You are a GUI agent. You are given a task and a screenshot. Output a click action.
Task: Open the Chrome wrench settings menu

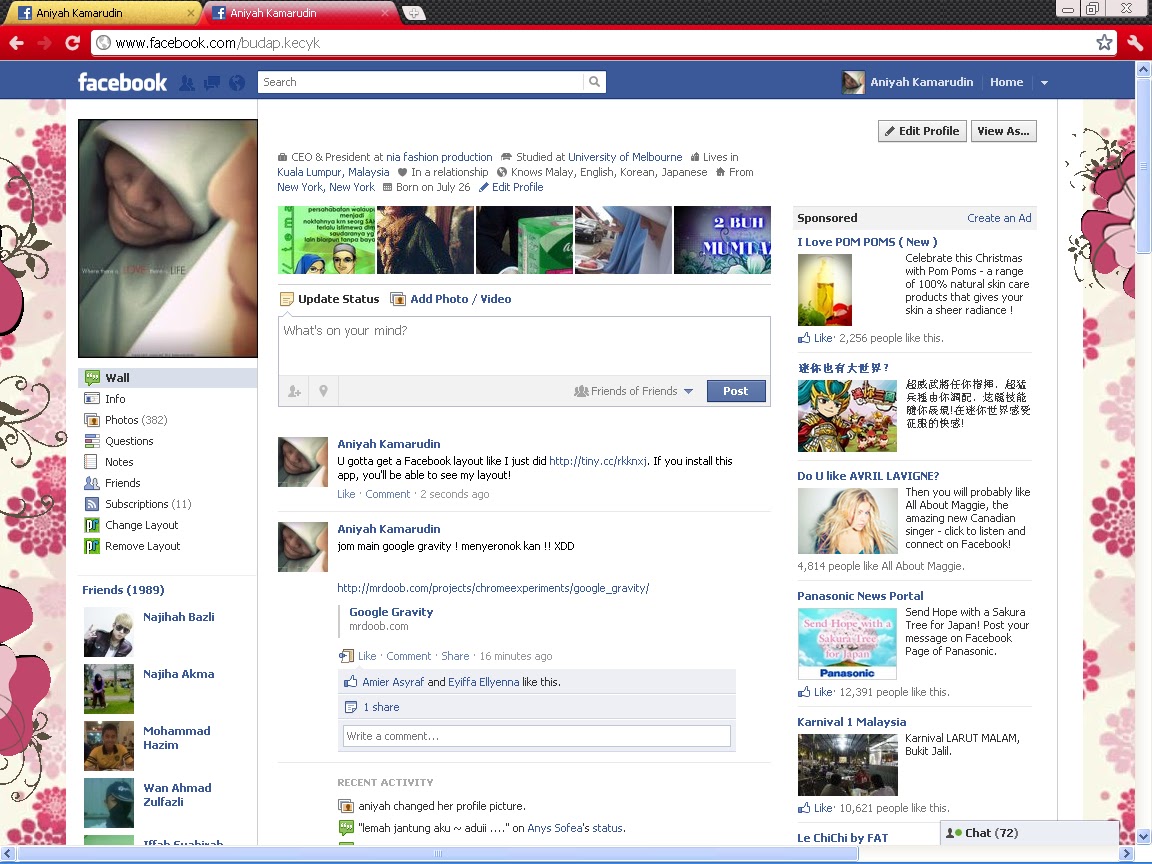pos(1135,43)
